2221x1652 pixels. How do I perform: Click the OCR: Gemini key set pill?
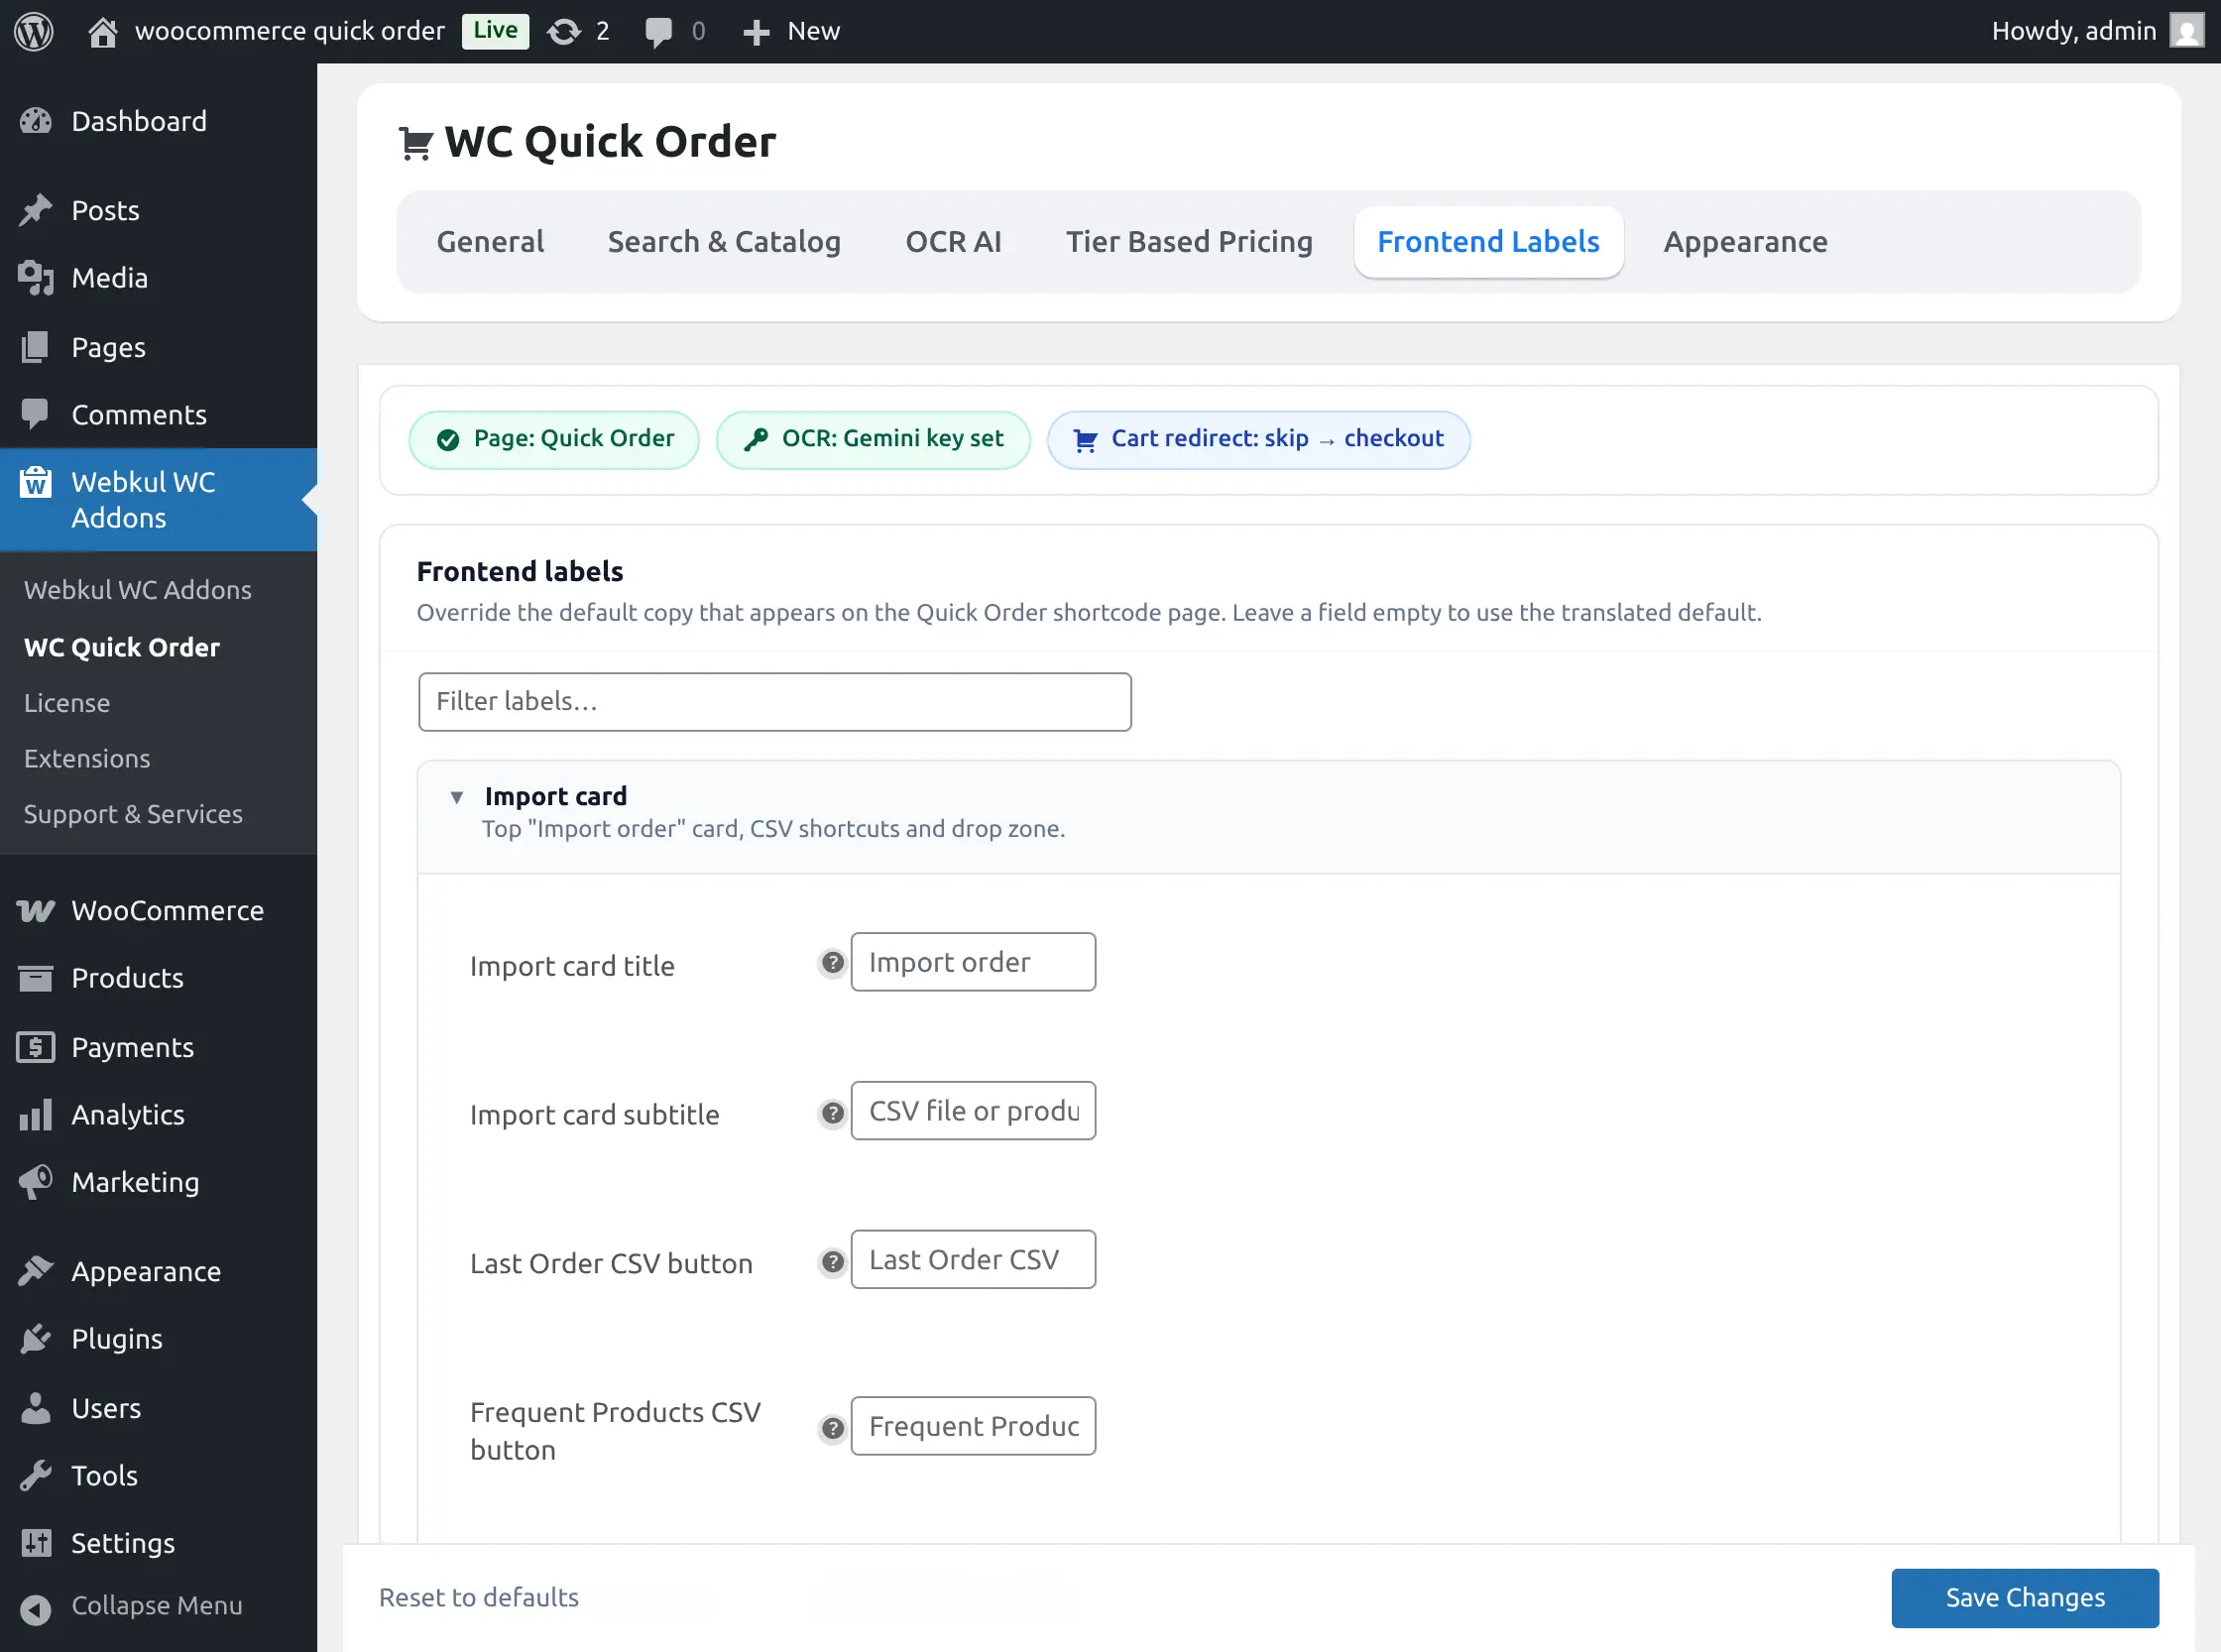873,440
